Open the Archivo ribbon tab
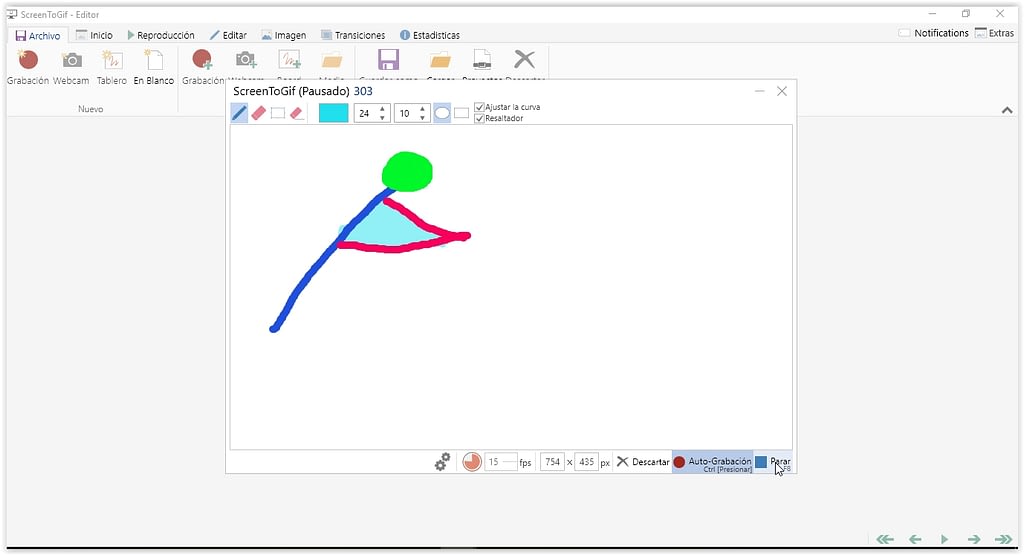1024x555 pixels. click(x=38, y=35)
